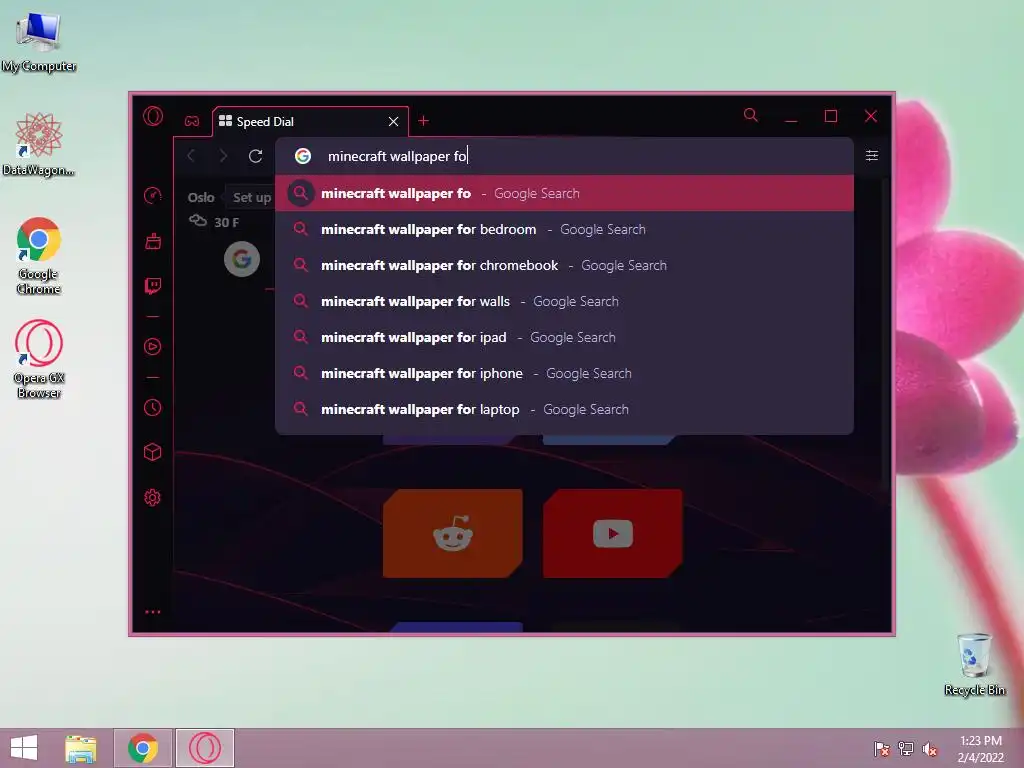Open File Explorer from the taskbar
The image size is (1024, 768).
click(81, 748)
